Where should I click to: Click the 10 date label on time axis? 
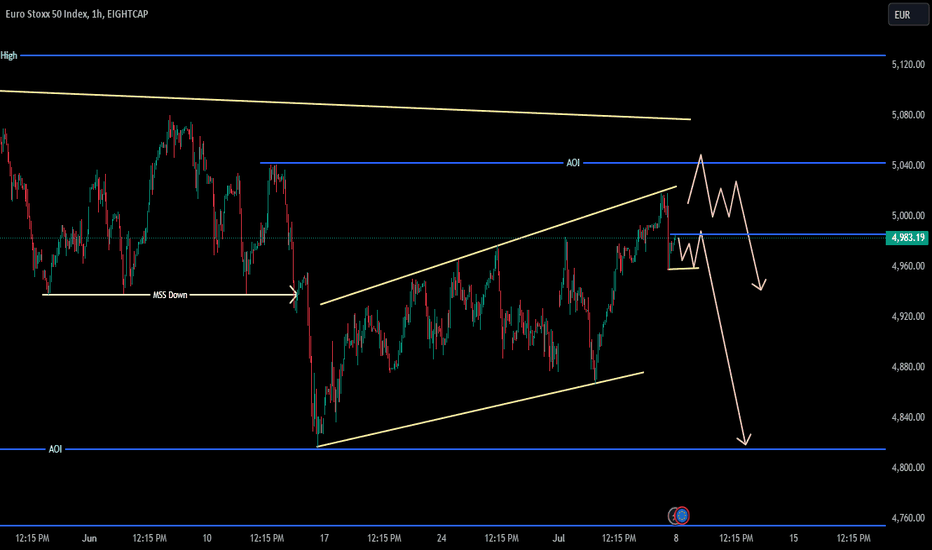(x=207, y=539)
